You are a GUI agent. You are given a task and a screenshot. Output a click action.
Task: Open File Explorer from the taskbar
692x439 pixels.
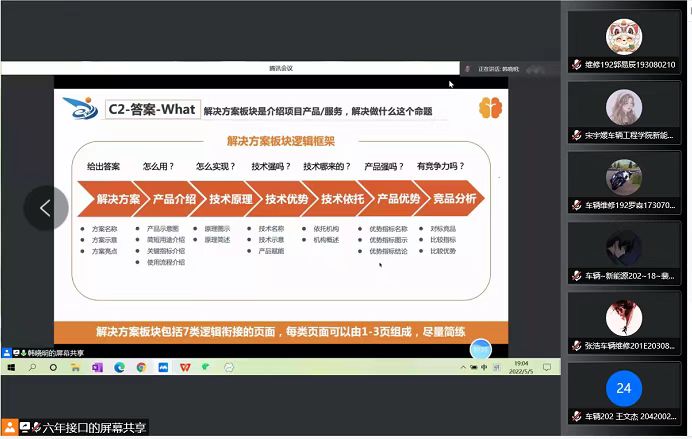[x=76, y=367]
